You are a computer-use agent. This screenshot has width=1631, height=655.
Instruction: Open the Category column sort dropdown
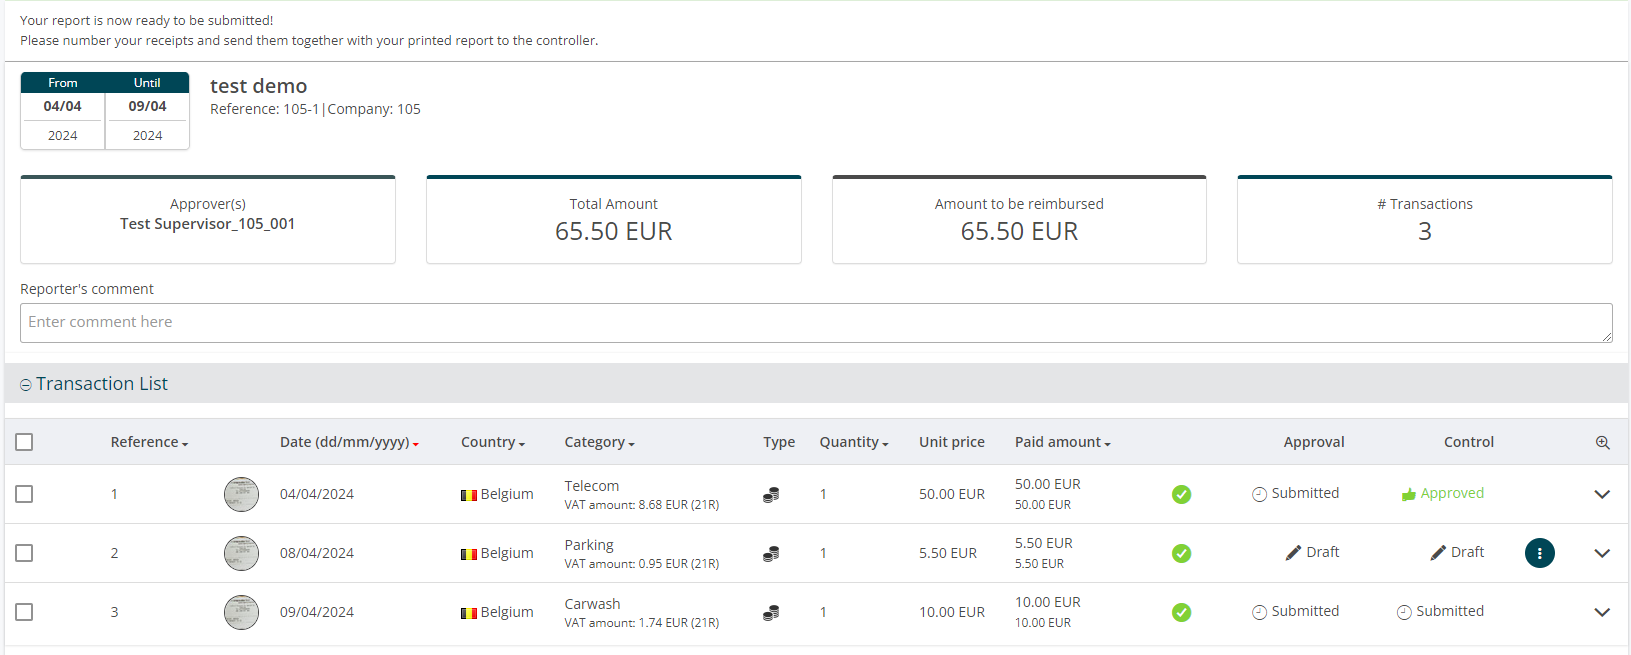[x=599, y=442]
